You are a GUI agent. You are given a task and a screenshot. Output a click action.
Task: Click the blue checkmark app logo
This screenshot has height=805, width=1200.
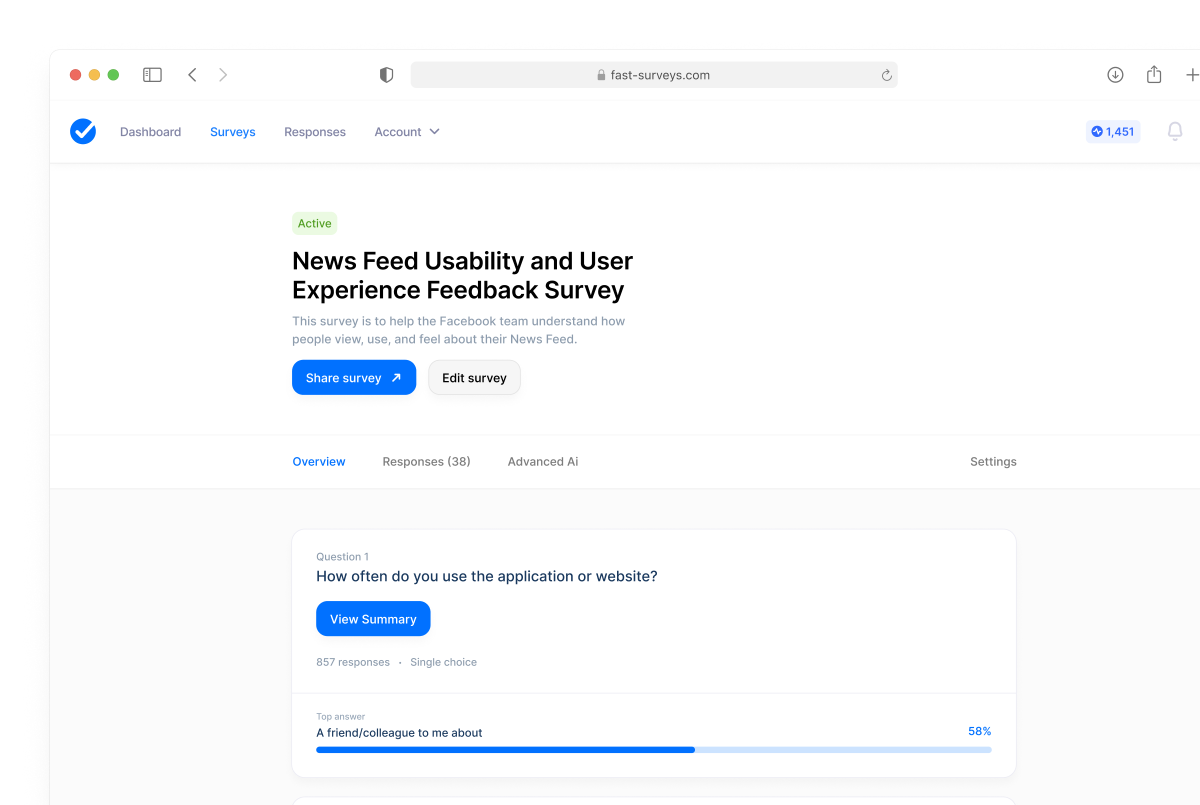tap(83, 131)
